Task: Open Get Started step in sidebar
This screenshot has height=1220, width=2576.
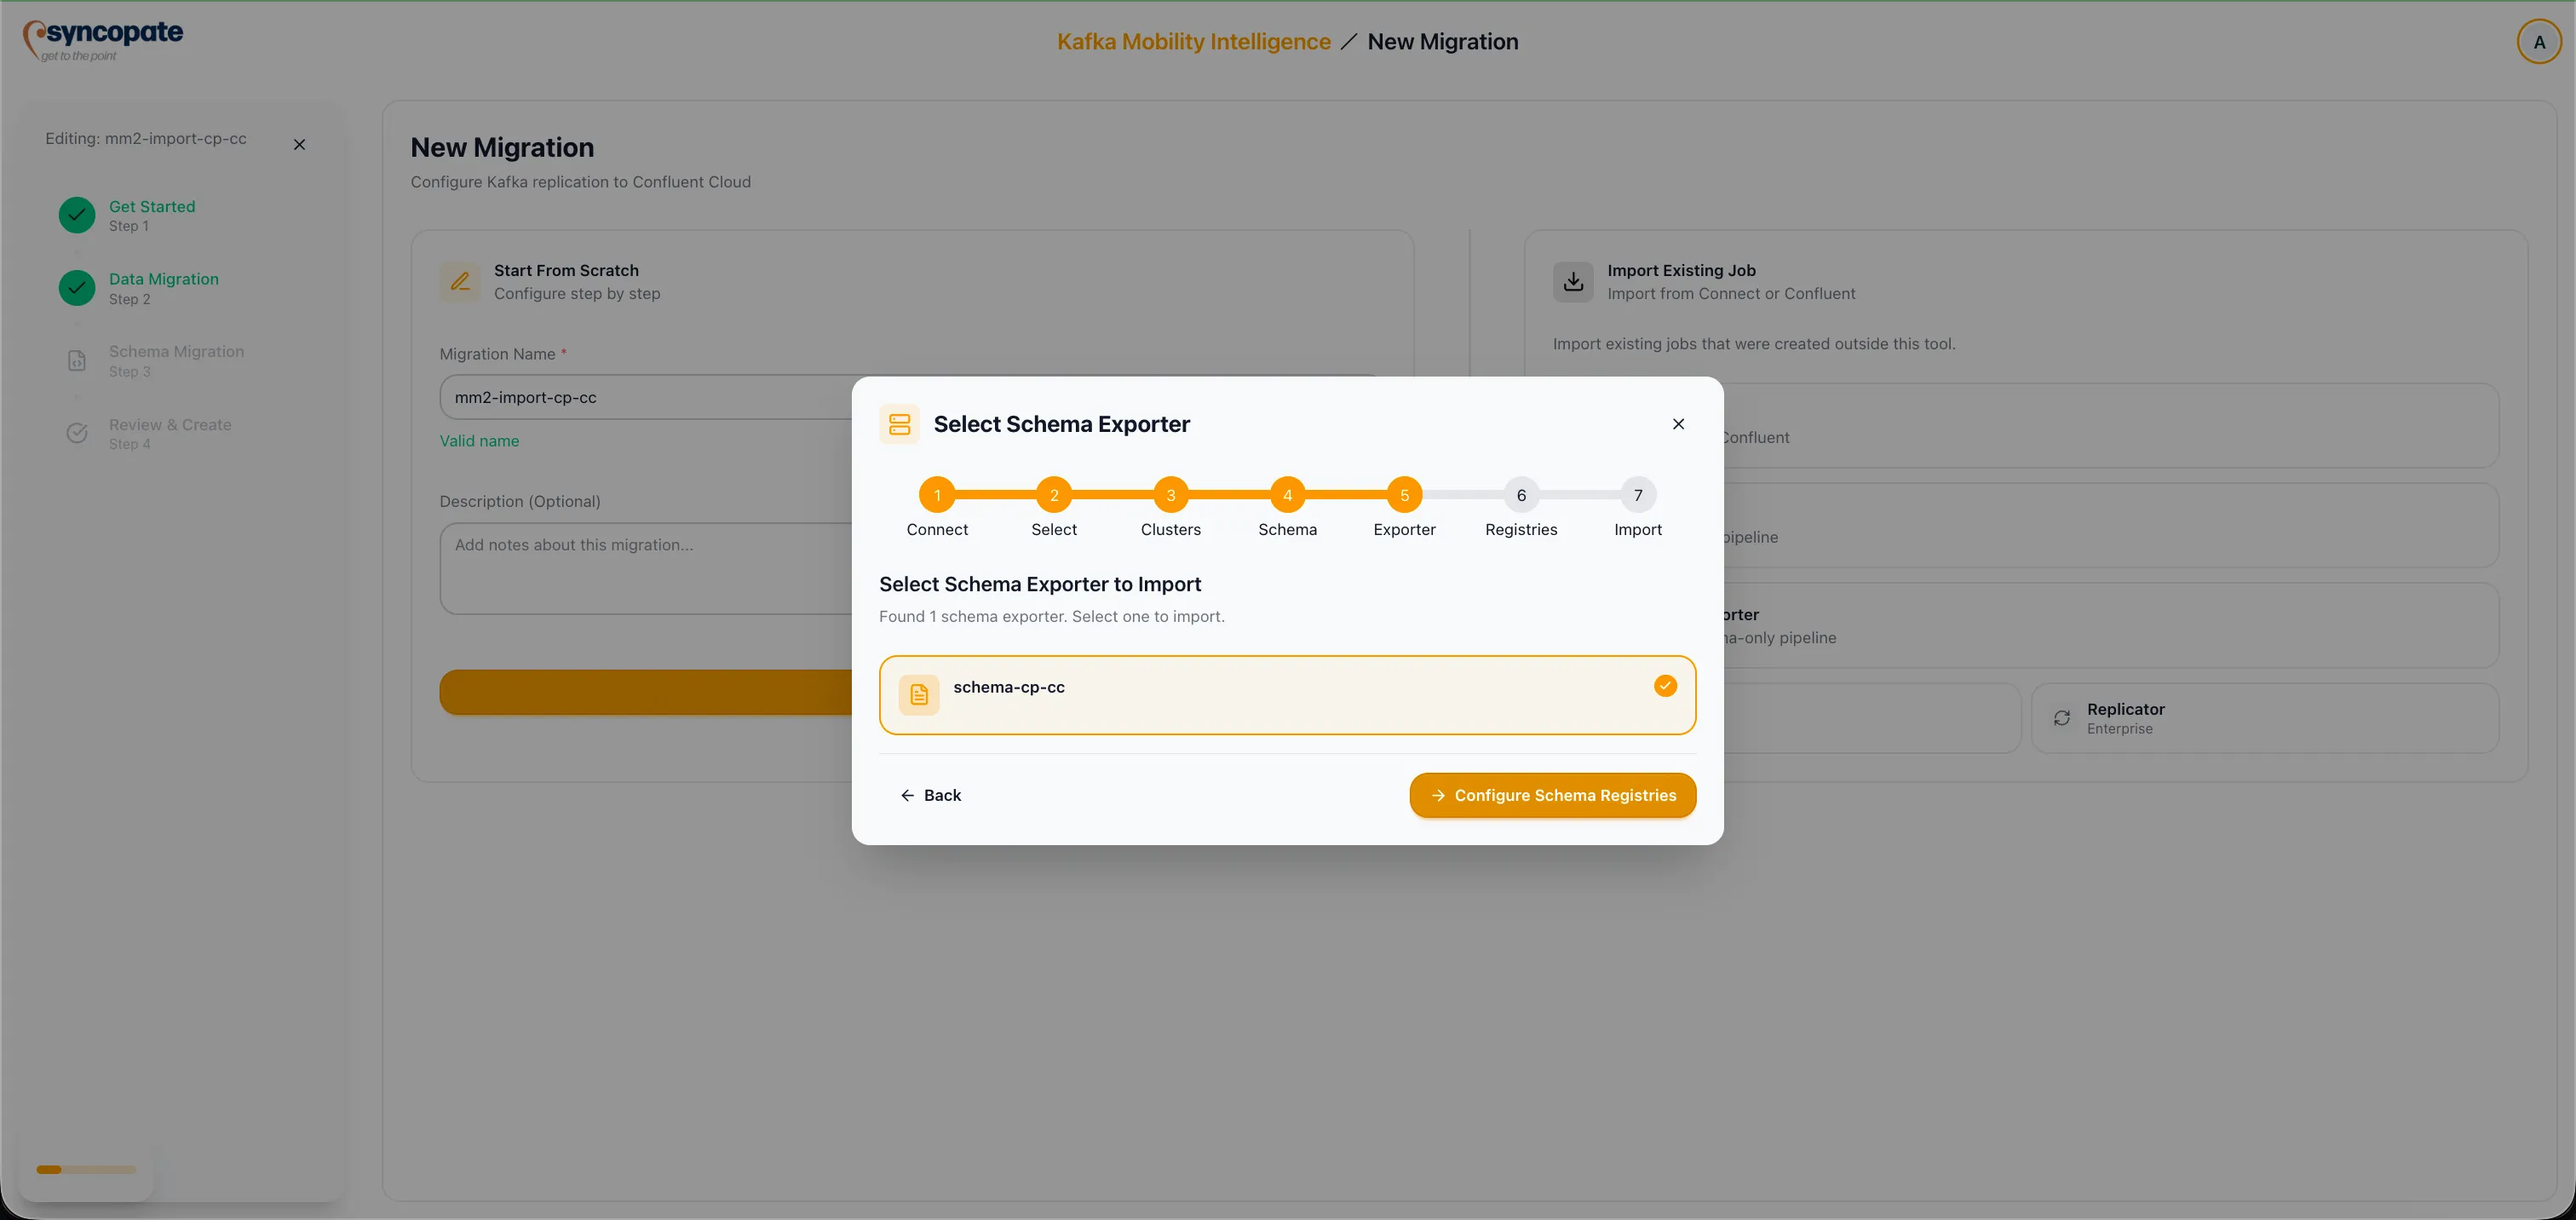Action: coord(152,207)
